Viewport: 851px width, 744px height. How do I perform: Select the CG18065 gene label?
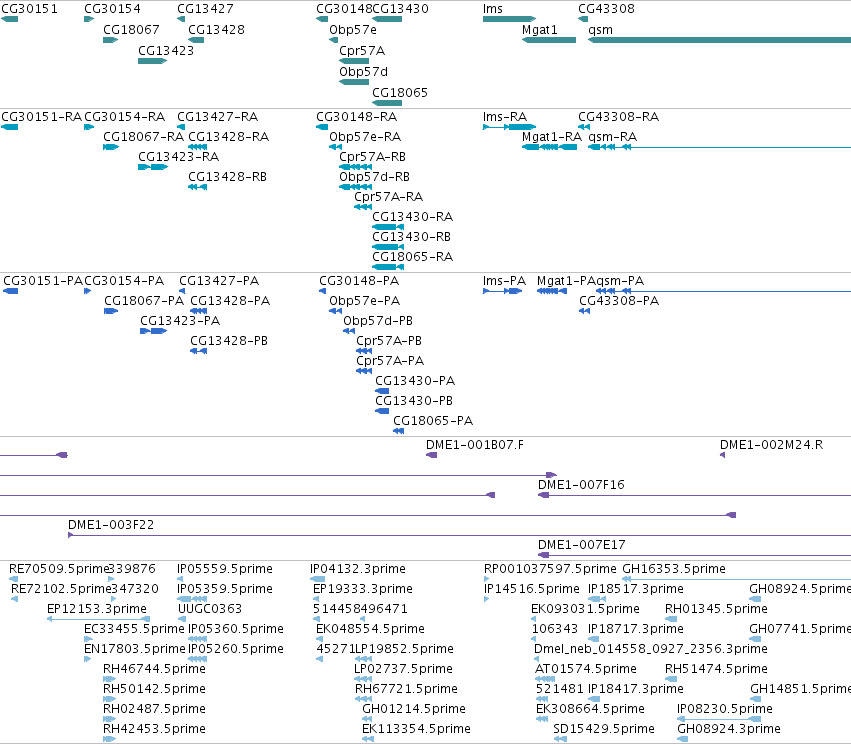point(400,92)
